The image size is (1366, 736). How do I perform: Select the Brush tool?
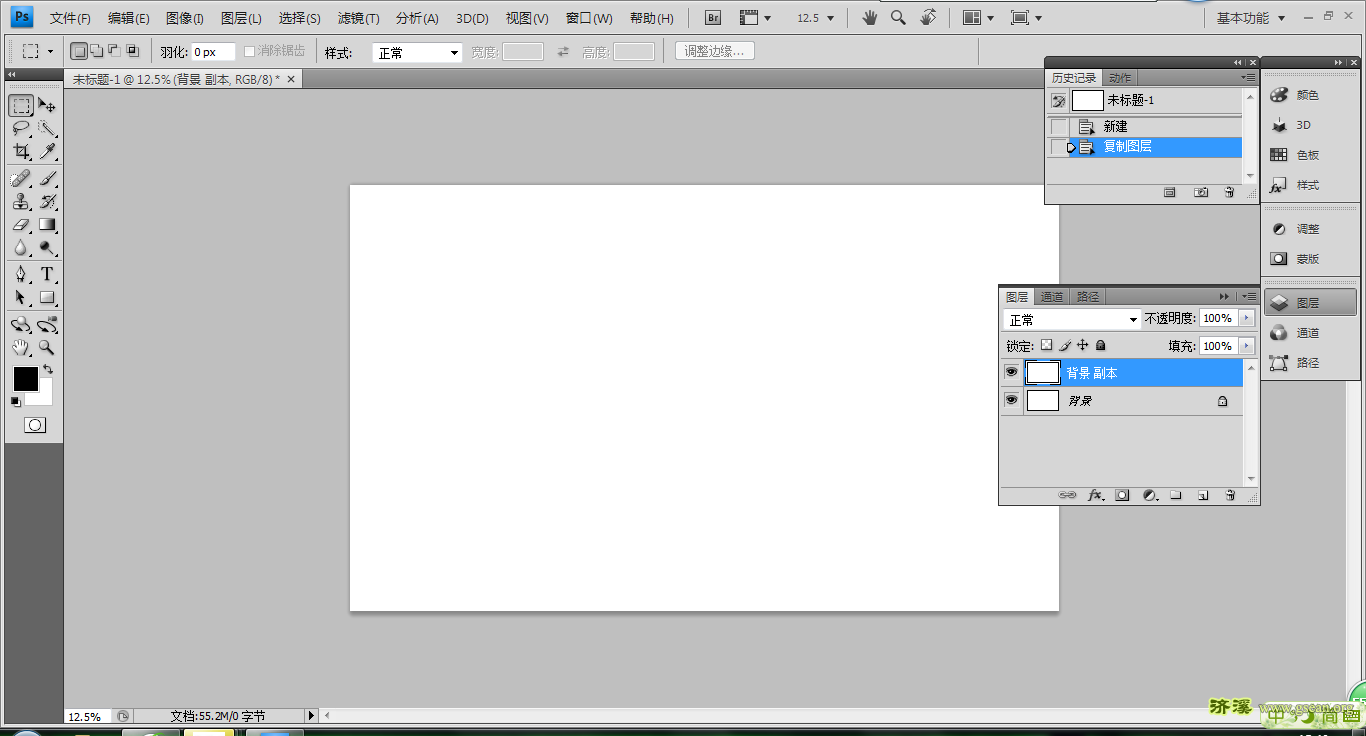[47, 179]
